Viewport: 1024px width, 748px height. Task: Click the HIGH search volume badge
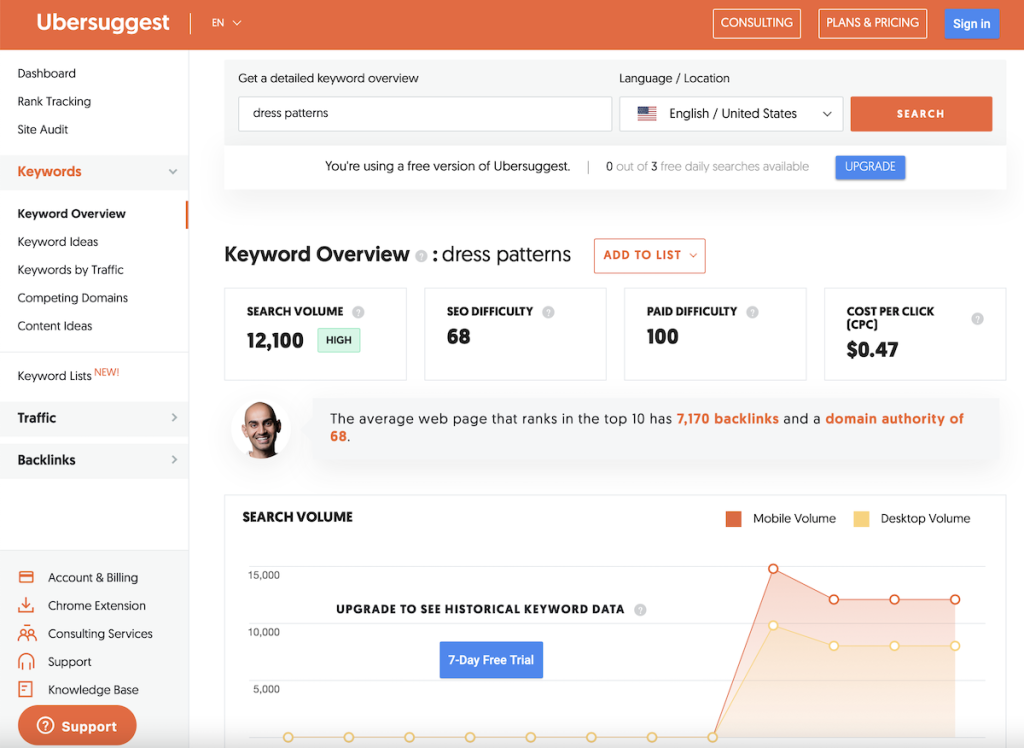tap(338, 340)
